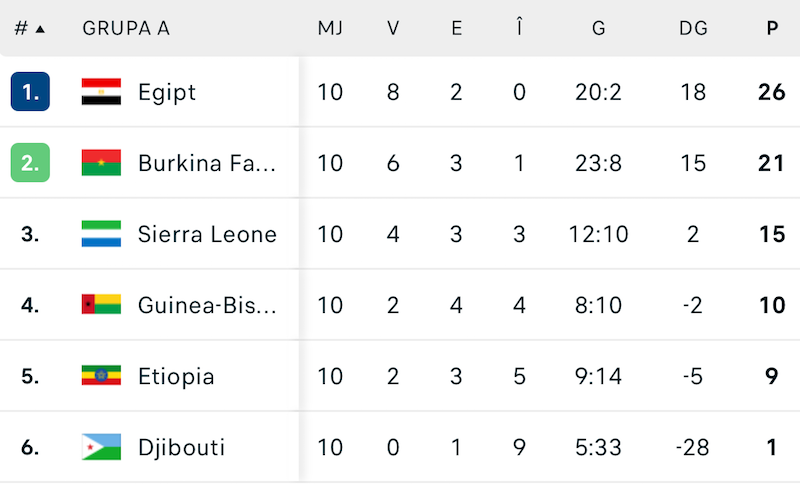The image size is (800, 485).
Task: Click the Guinea-Bissau flag icon
Action: pyautogui.click(x=101, y=305)
